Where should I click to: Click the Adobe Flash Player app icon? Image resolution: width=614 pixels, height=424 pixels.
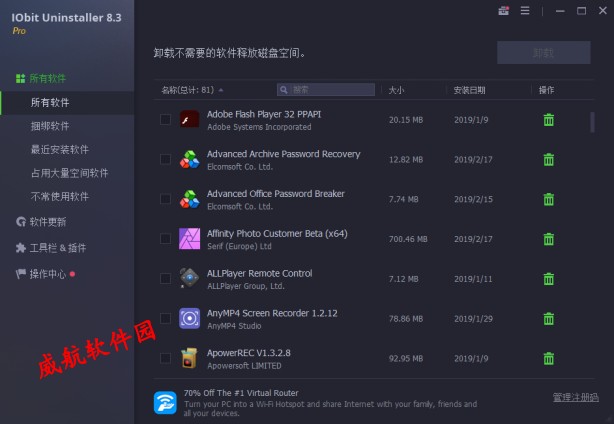(x=190, y=119)
